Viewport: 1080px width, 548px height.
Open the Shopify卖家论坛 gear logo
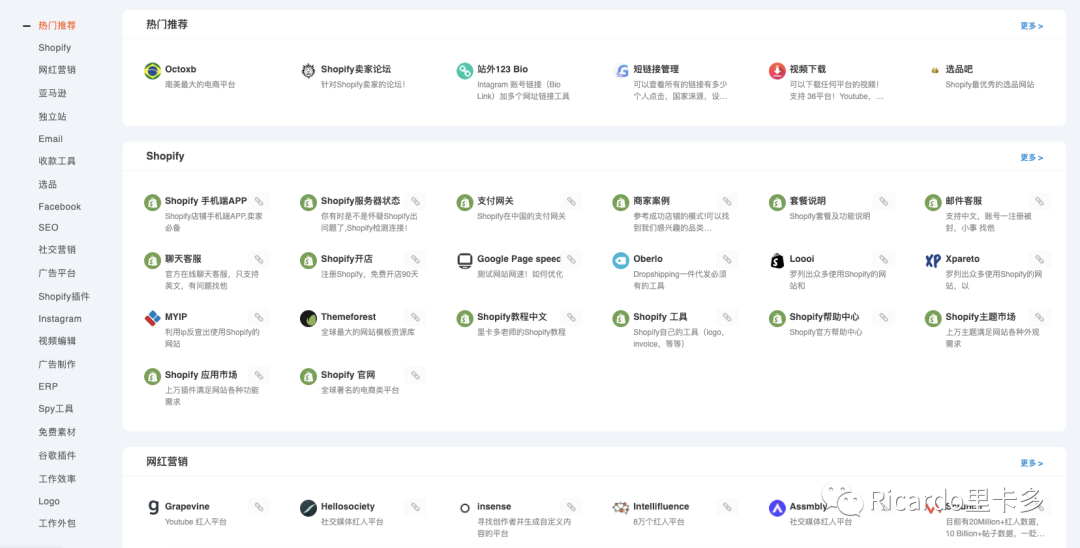309,71
